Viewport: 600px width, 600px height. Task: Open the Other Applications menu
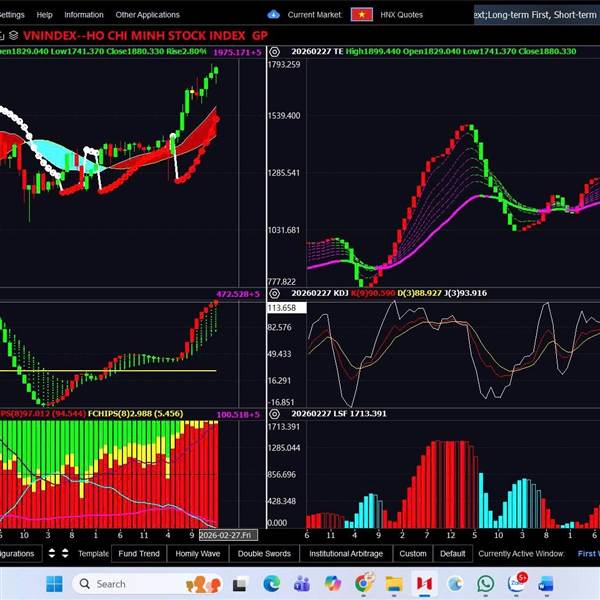(148, 15)
